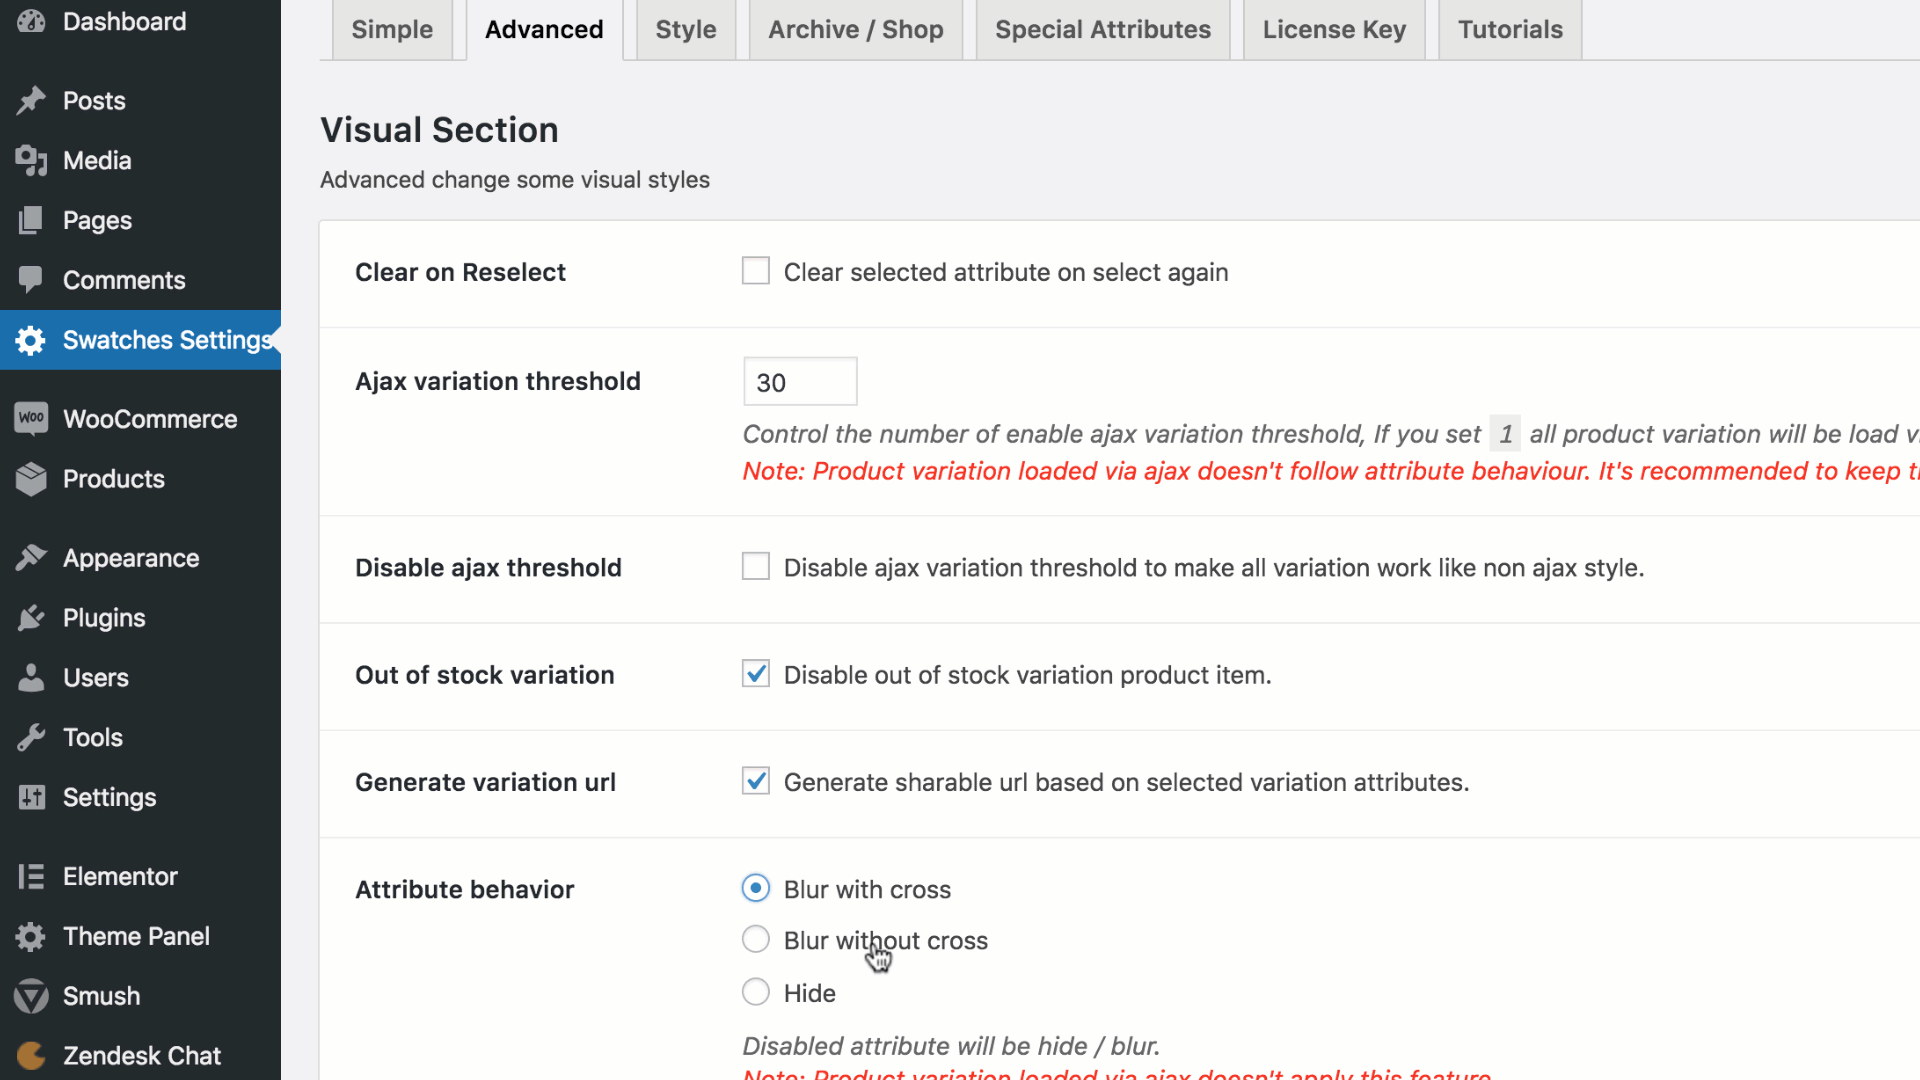Click the Elementor icon in sidebar
The image size is (1920, 1080).
[31, 877]
